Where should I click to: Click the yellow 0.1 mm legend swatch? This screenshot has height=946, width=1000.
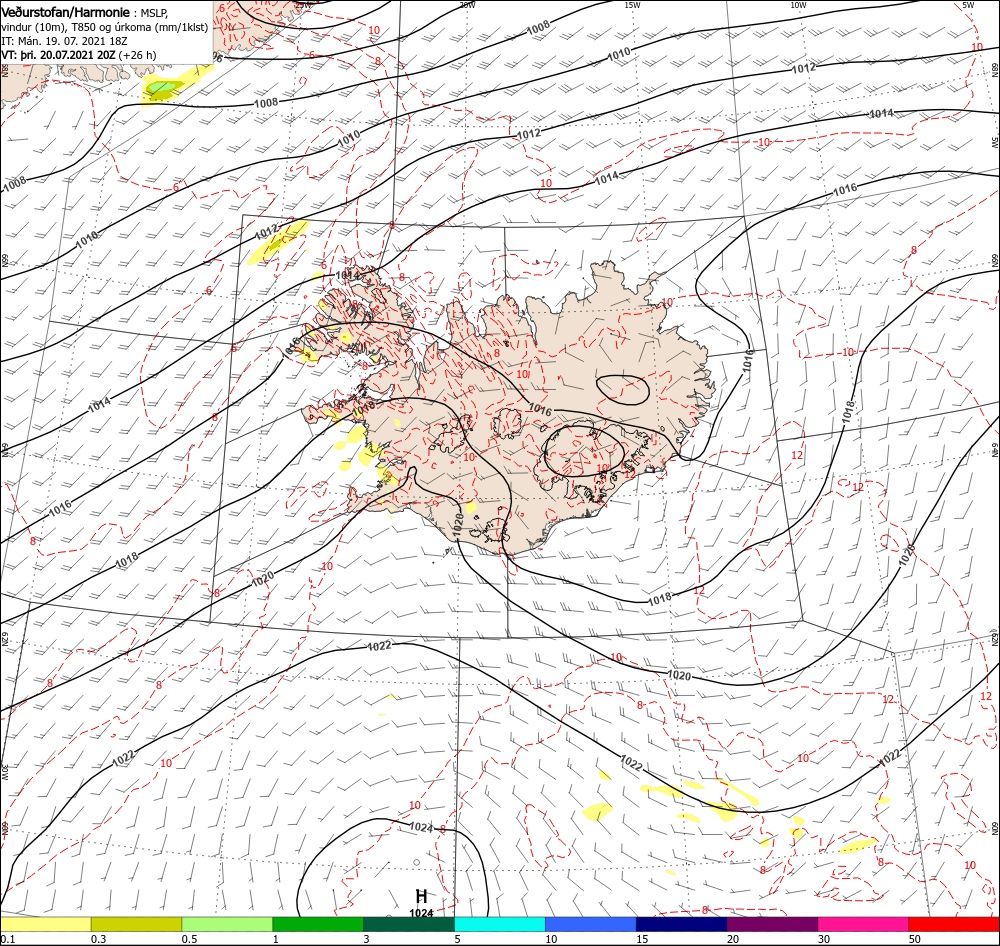[x=45, y=924]
